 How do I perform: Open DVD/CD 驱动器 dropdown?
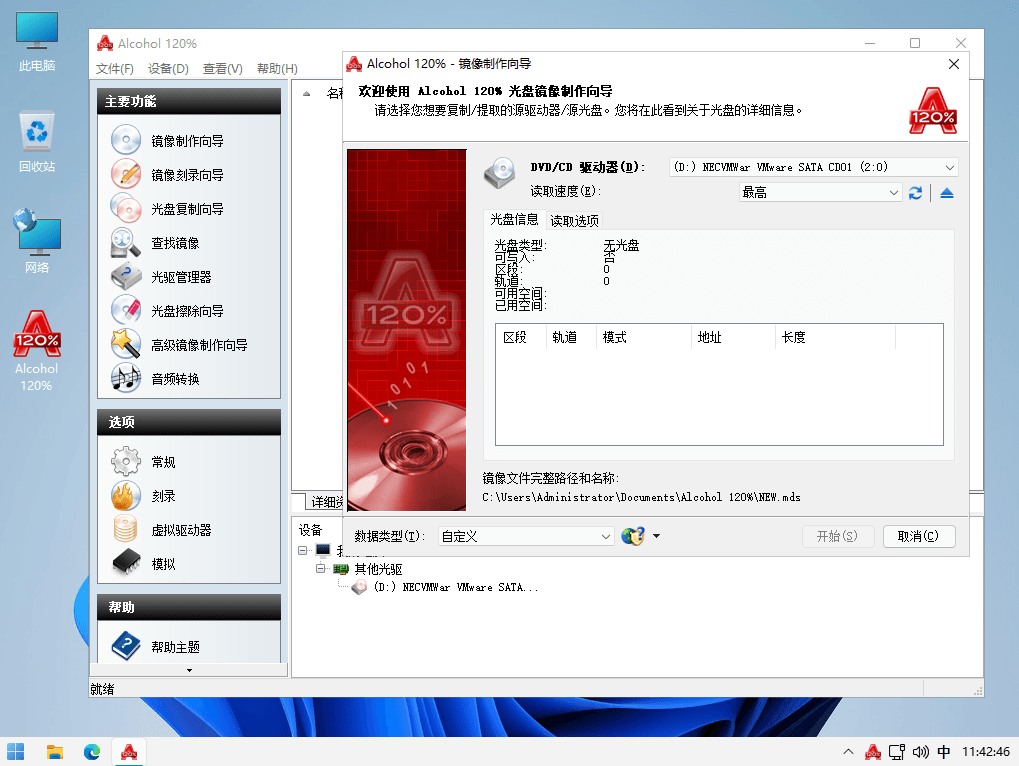point(813,167)
